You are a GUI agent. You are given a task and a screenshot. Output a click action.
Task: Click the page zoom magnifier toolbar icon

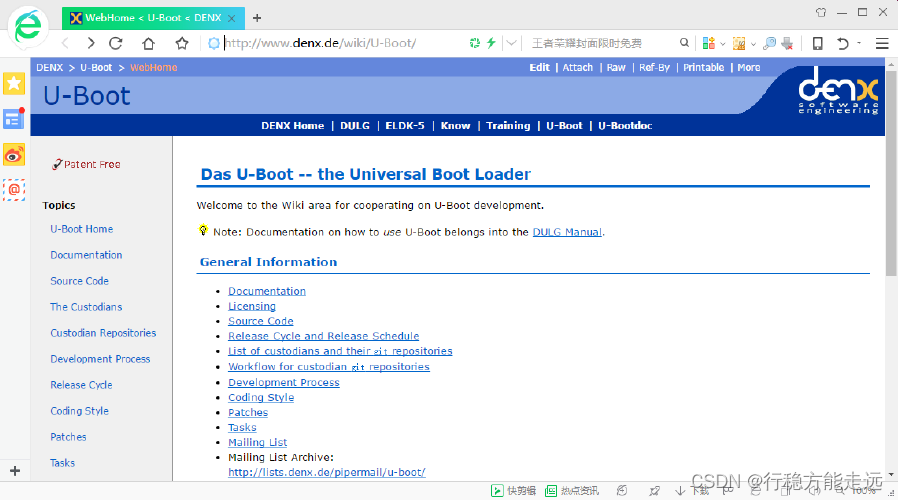pos(770,43)
